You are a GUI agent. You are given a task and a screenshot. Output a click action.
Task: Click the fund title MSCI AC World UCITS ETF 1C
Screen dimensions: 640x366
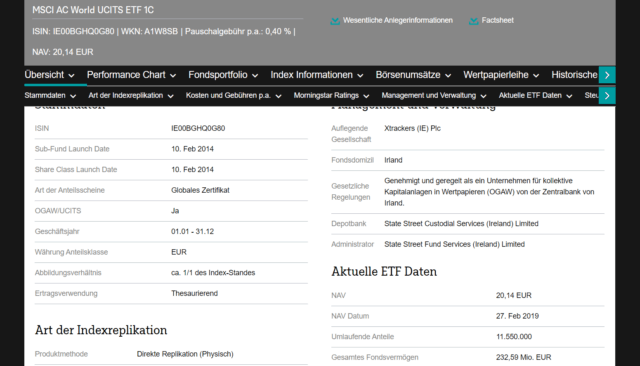[93, 10]
